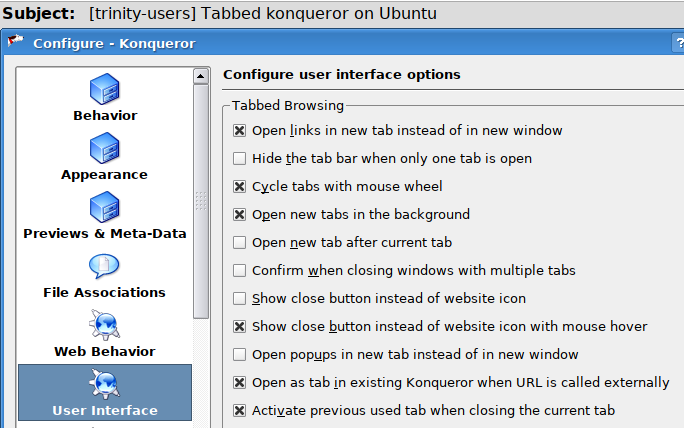
Task: Enable Hide the tab bar option
Action: (x=239, y=158)
